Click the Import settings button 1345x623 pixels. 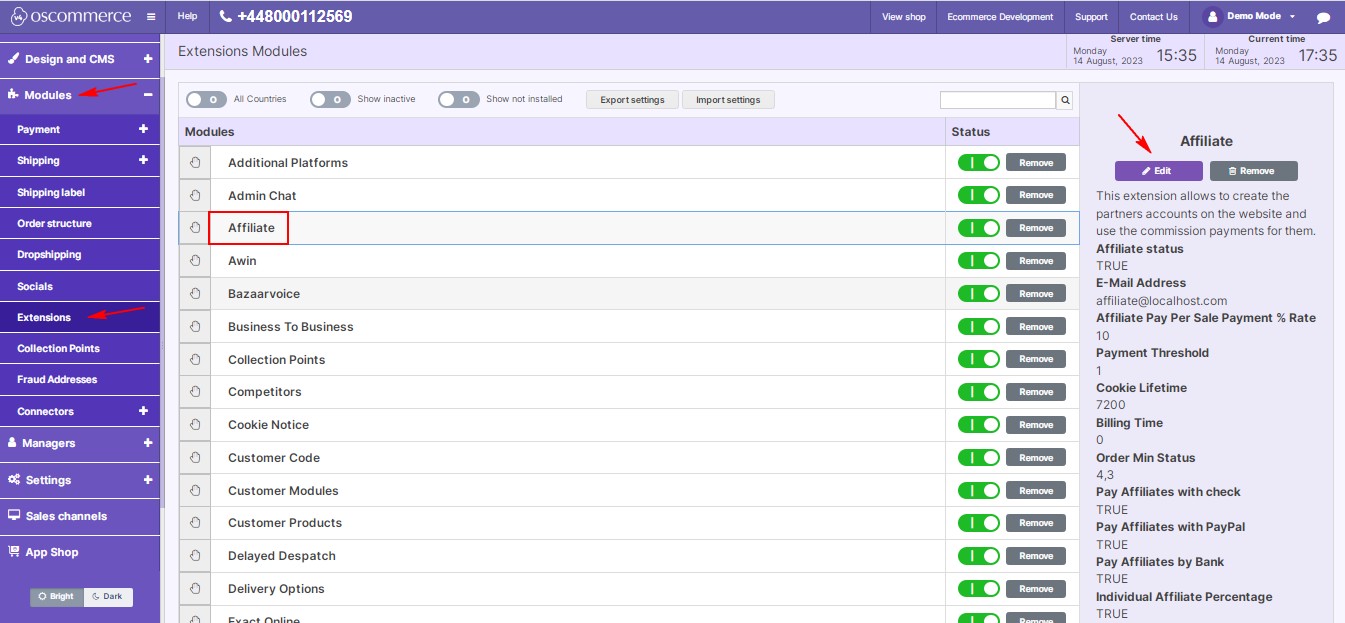point(728,100)
